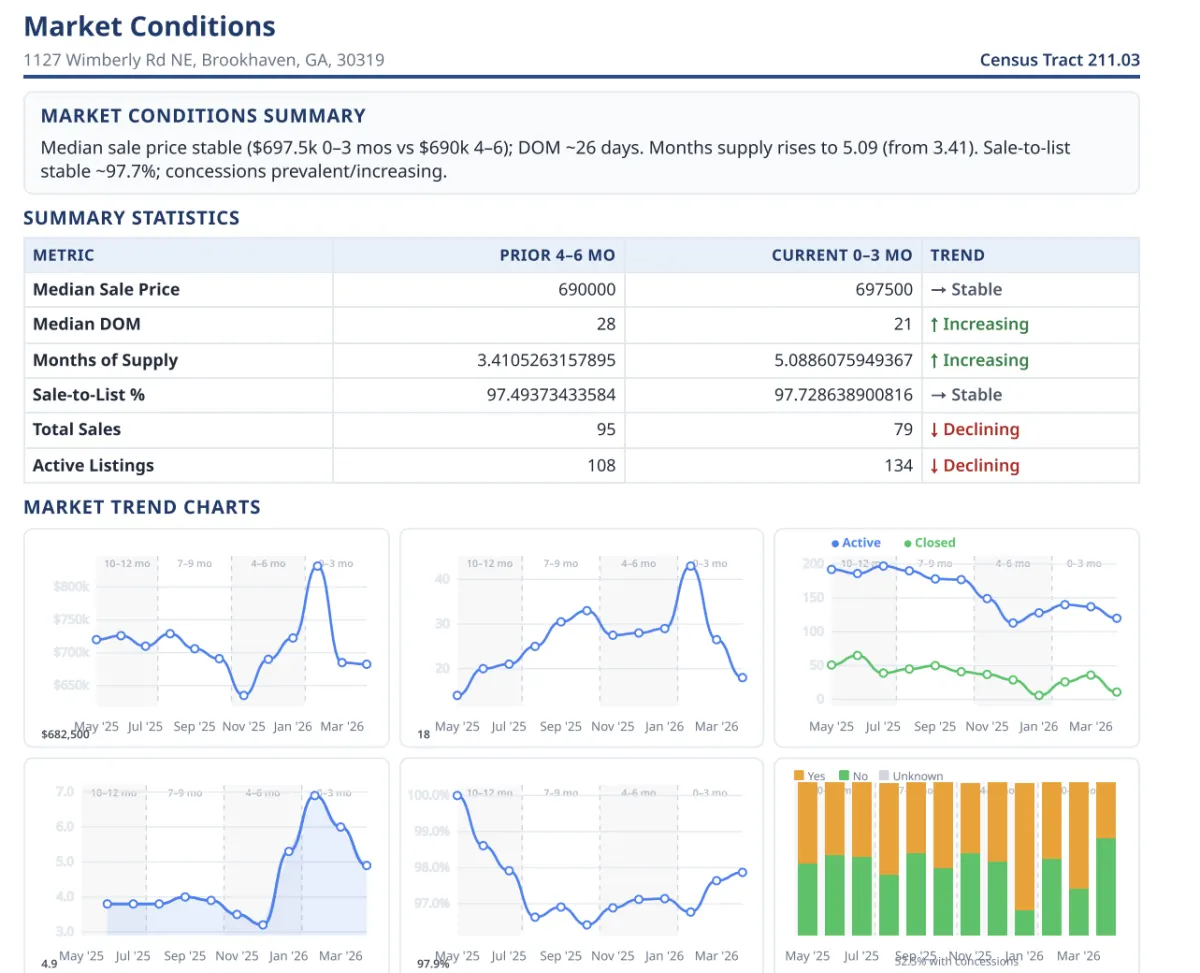Click the Declining arrow in Active Listings row
The width and height of the screenshot is (1200, 973).
934,465
